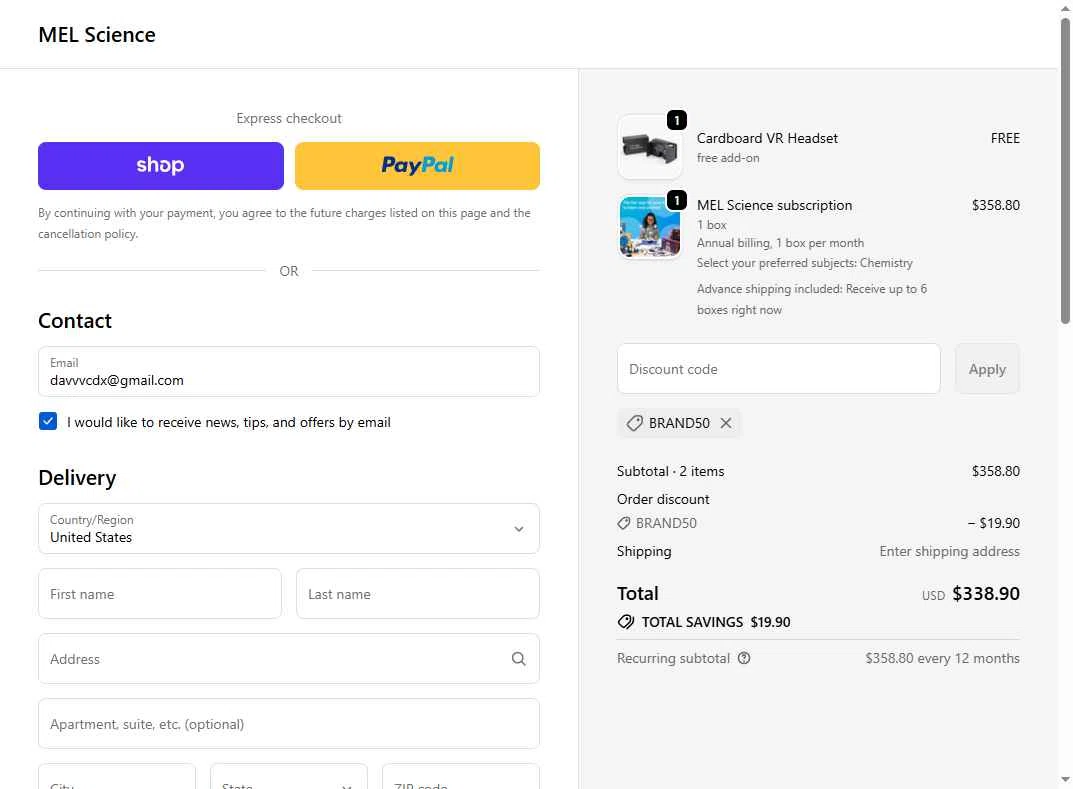
Task: Open the MEL Science subscription thumbnail
Action: pyautogui.click(x=649, y=227)
